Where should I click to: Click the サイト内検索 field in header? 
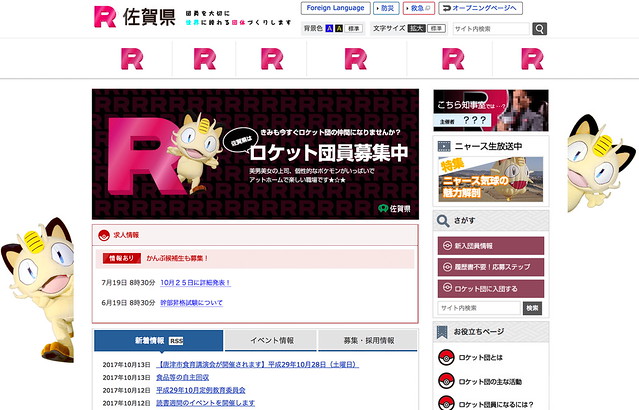tap(490, 29)
